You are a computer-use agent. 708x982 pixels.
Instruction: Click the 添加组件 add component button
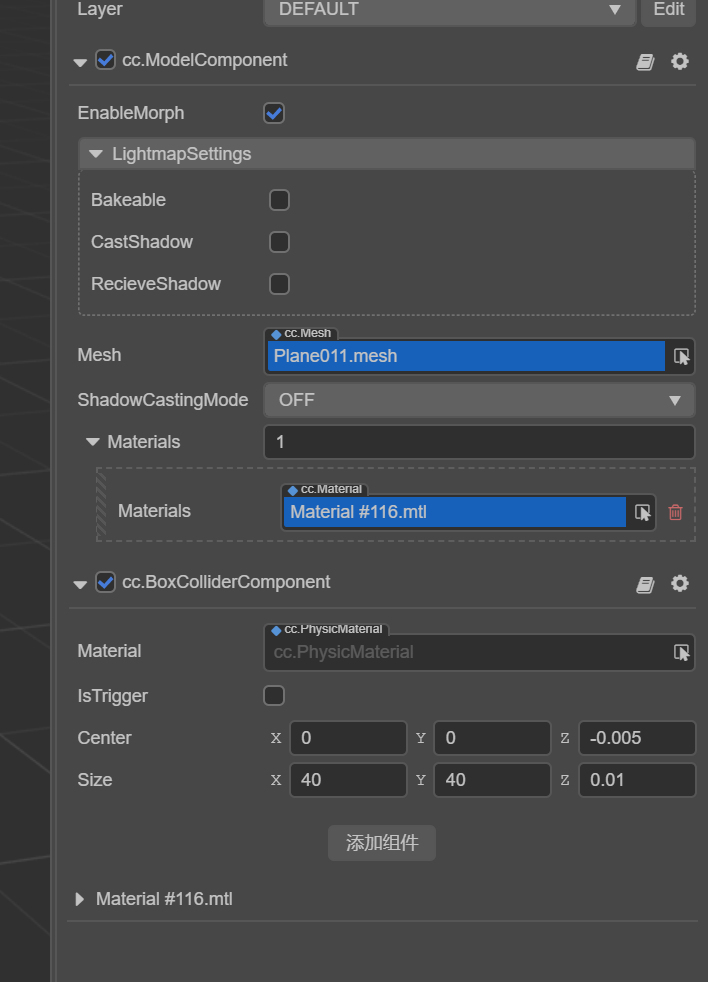[x=382, y=843]
